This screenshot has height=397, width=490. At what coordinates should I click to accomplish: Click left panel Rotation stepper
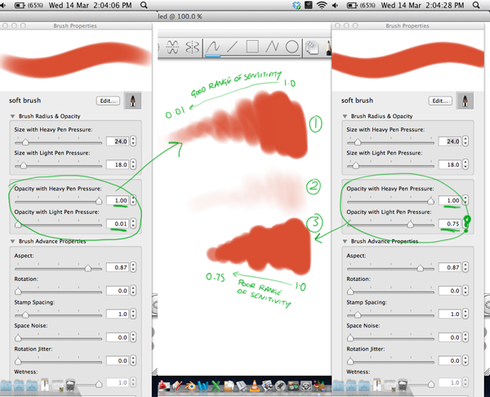click(133, 291)
